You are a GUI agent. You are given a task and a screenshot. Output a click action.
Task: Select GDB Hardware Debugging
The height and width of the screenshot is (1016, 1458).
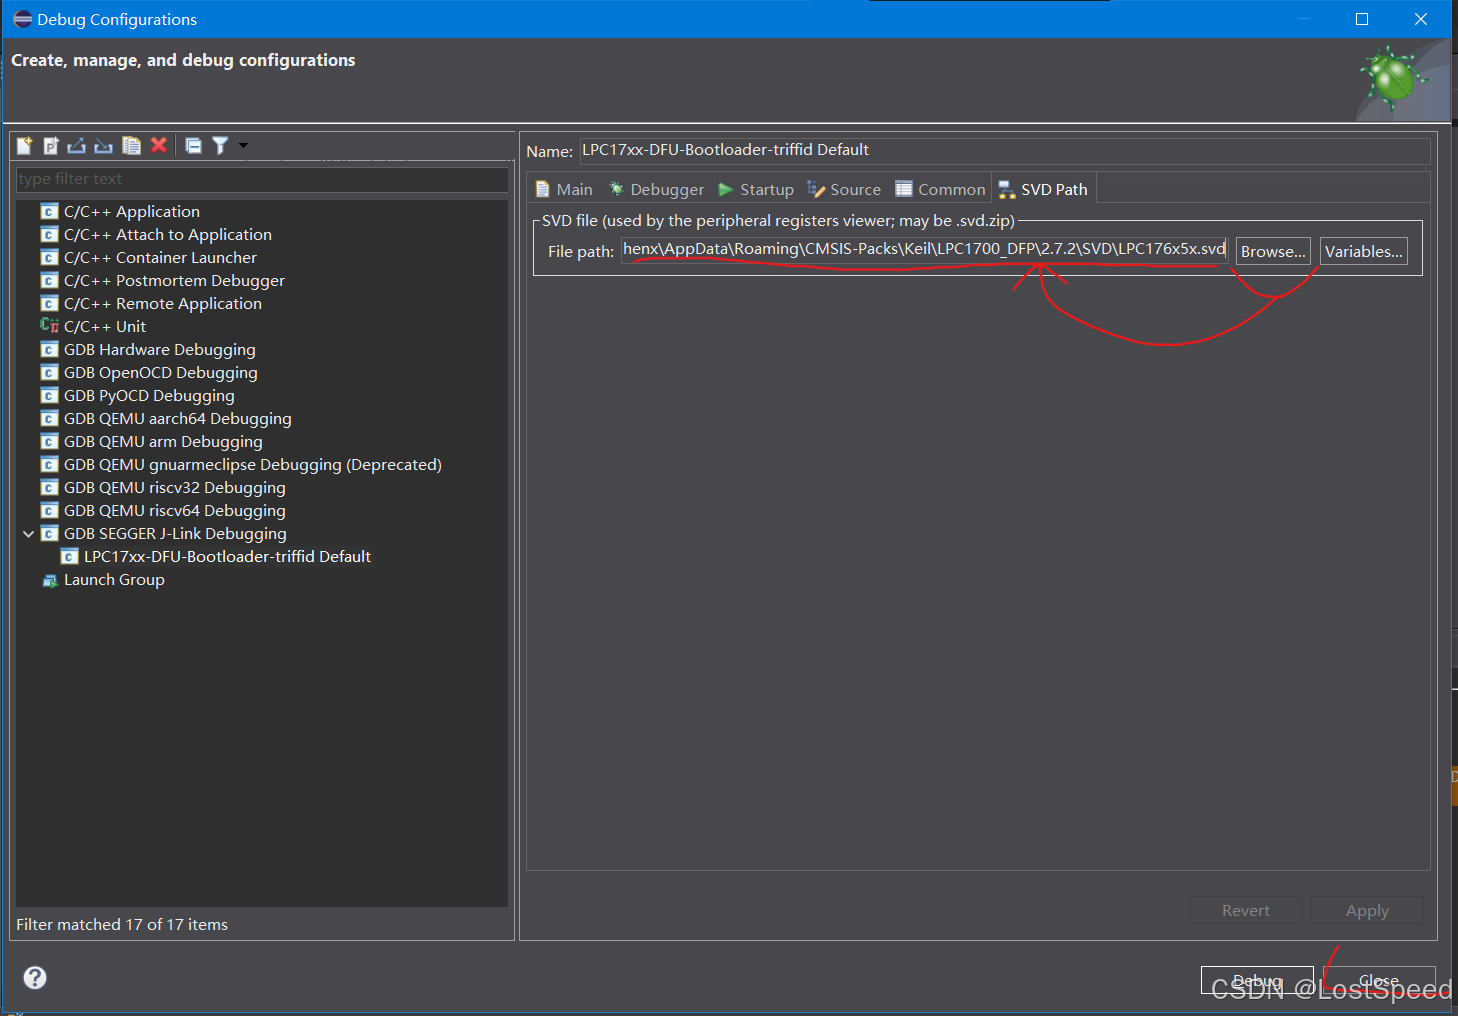click(160, 350)
